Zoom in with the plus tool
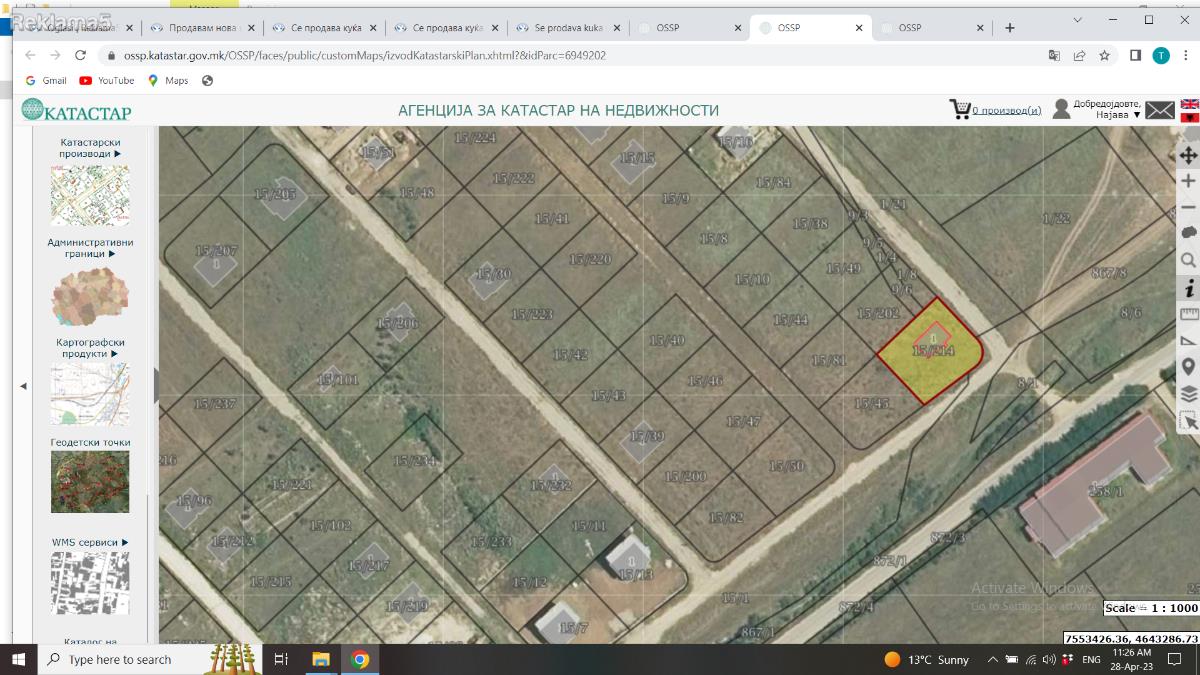The width and height of the screenshot is (1200, 675). 1188,181
